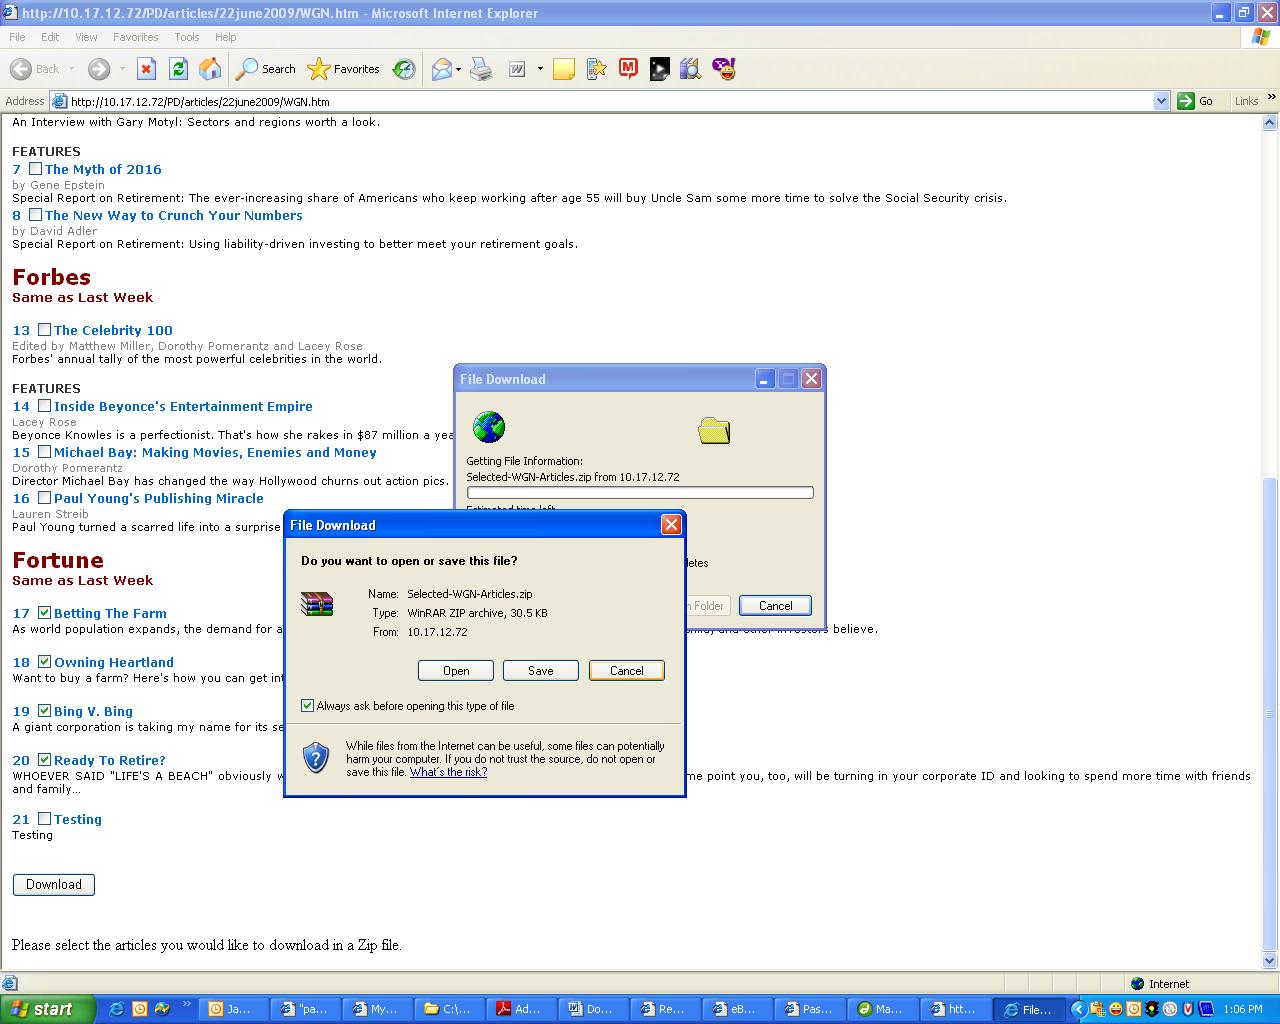This screenshot has height=1024, width=1280.
Task: Expand the Edit with Word dropdown arrow
Action: click(540, 69)
